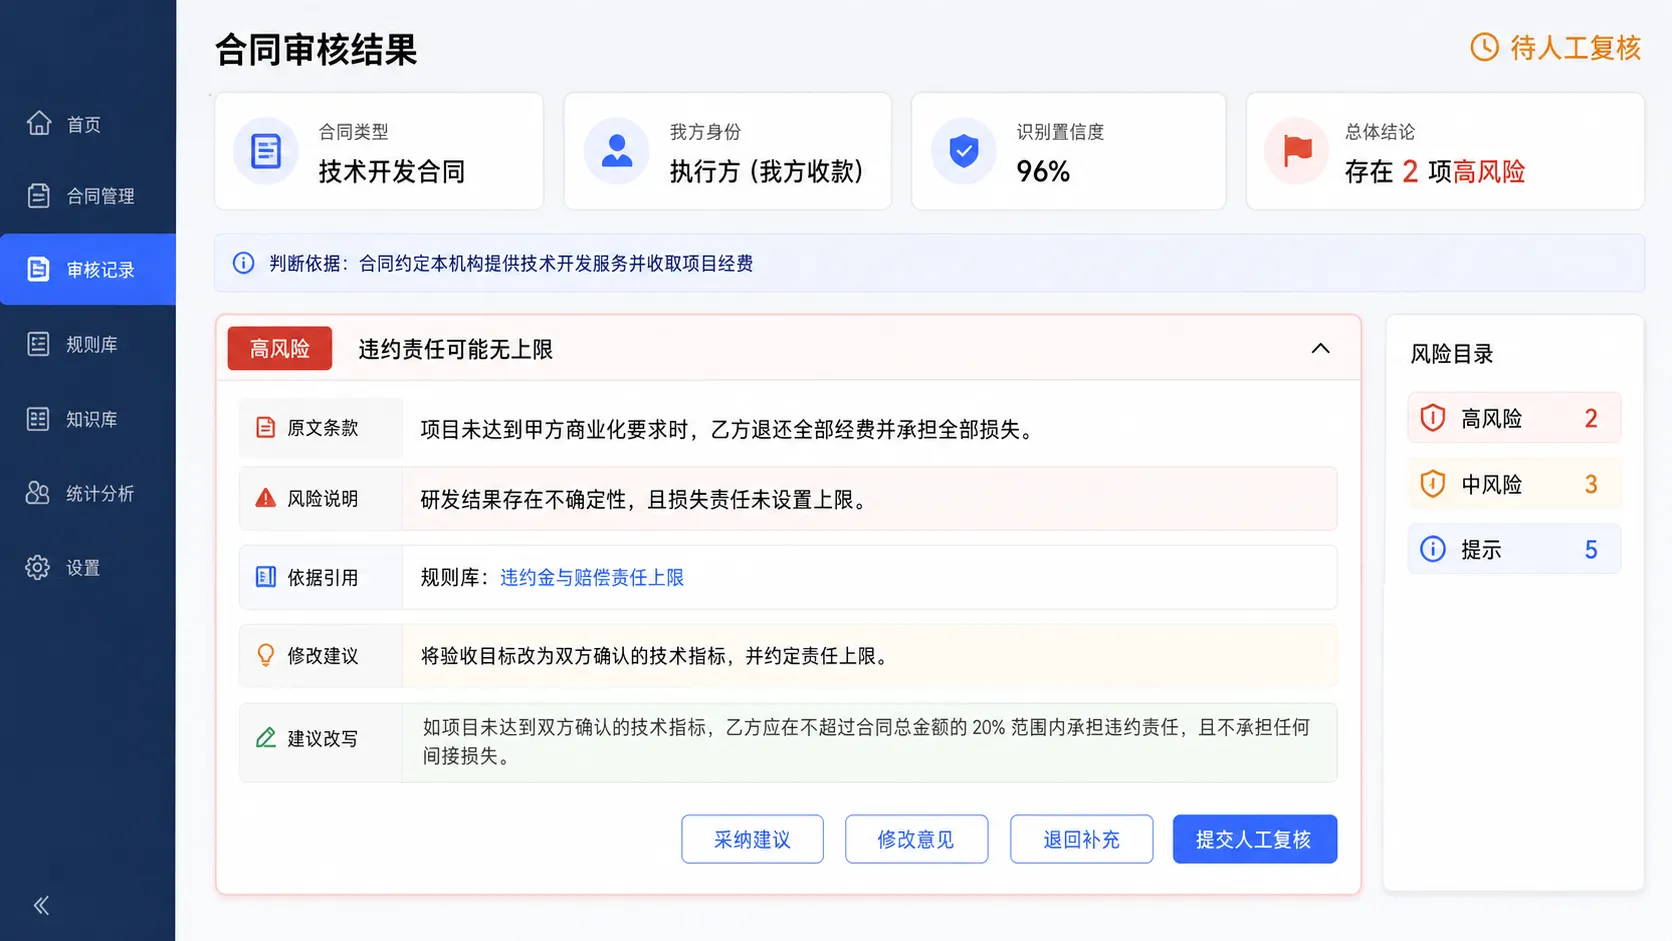Image resolution: width=1672 pixels, height=941 pixels.
Task: Click the 风险说明 description sentence
Action: [646, 499]
